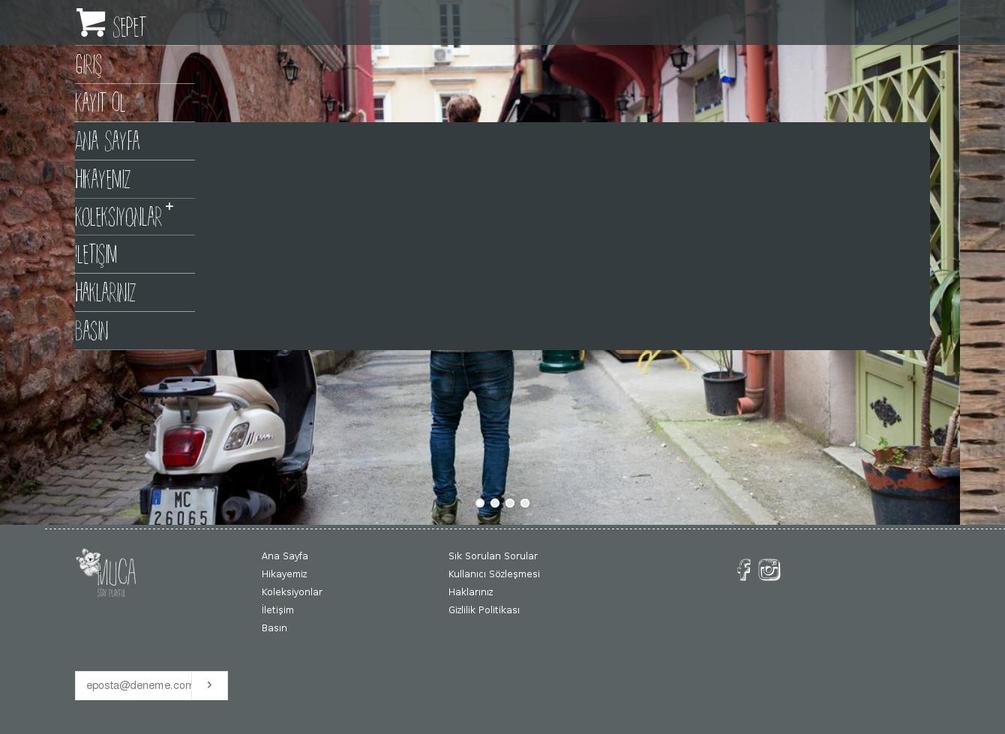Viewport: 1005px width, 734px height.
Task: Click the Muca logo in the footer
Action: tap(106, 572)
